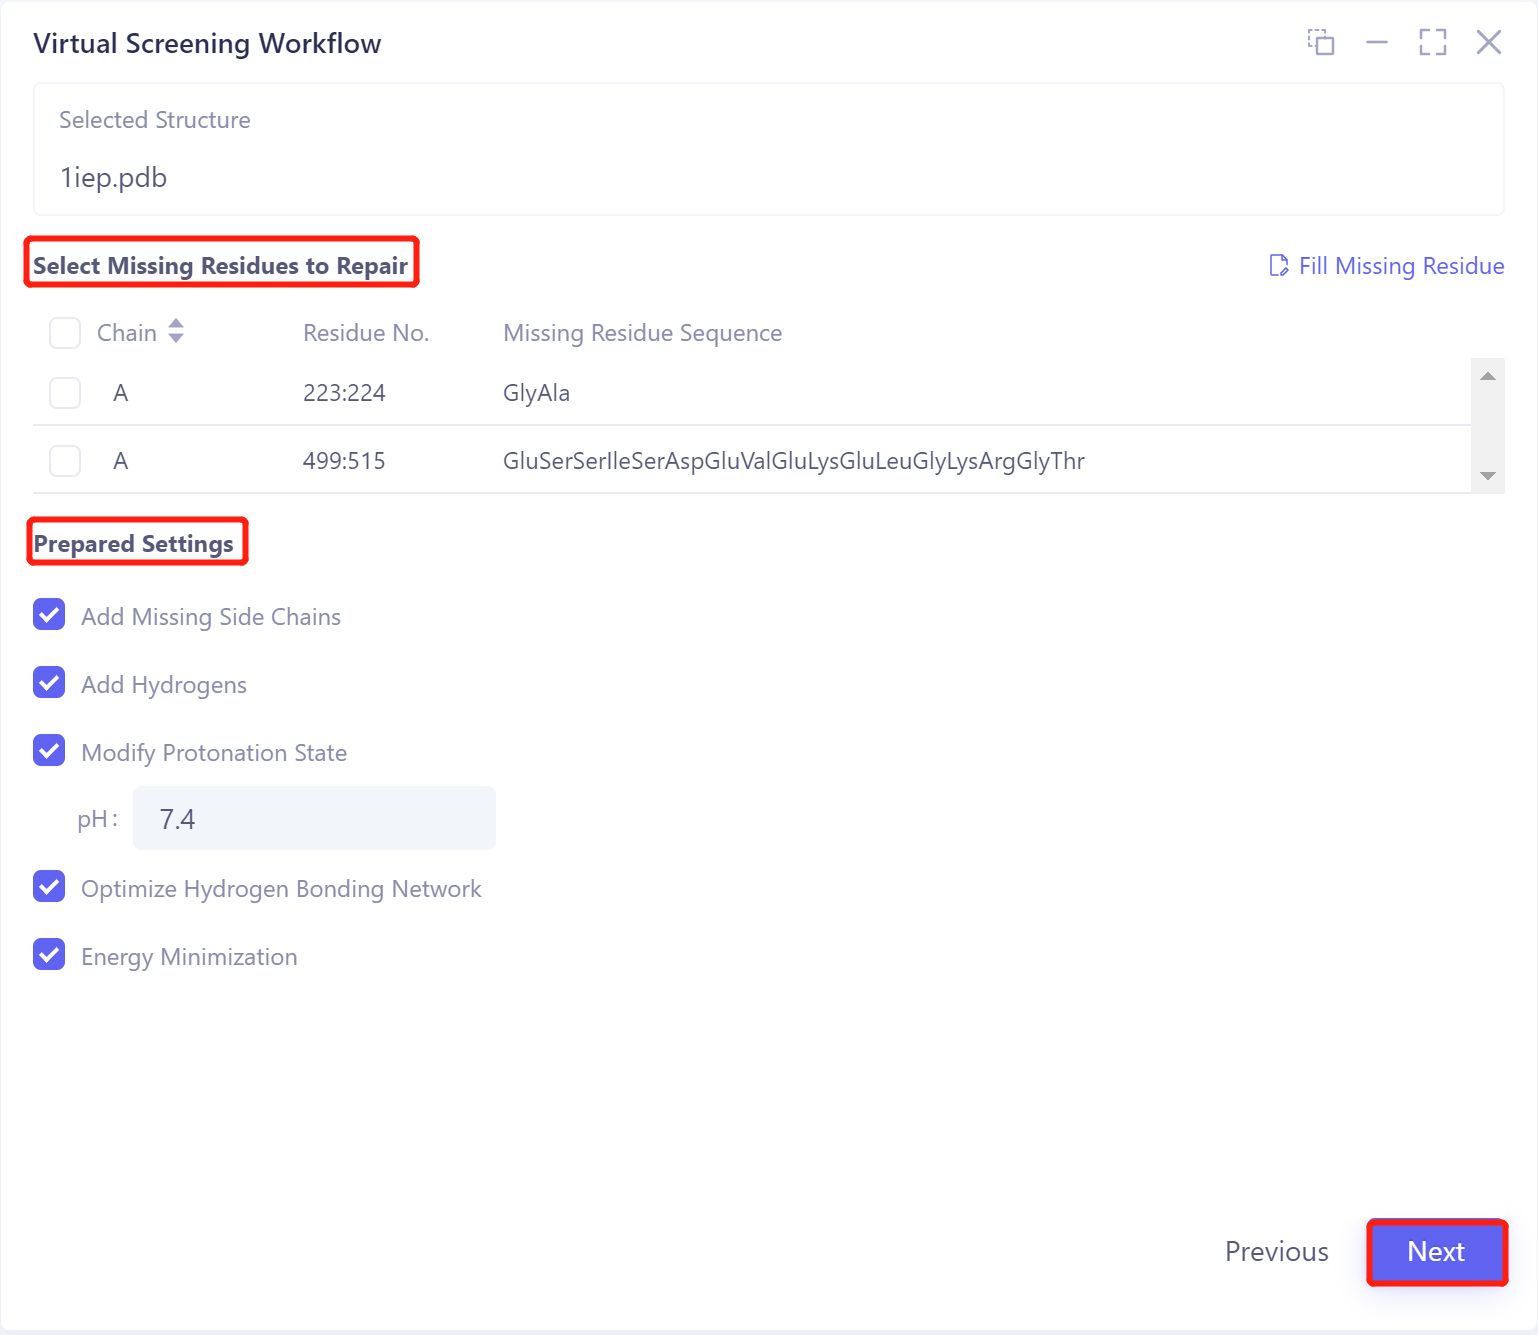The height and width of the screenshot is (1335, 1538).
Task: Close the Virtual Screening Workflow dialog
Action: click(x=1489, y=43)
